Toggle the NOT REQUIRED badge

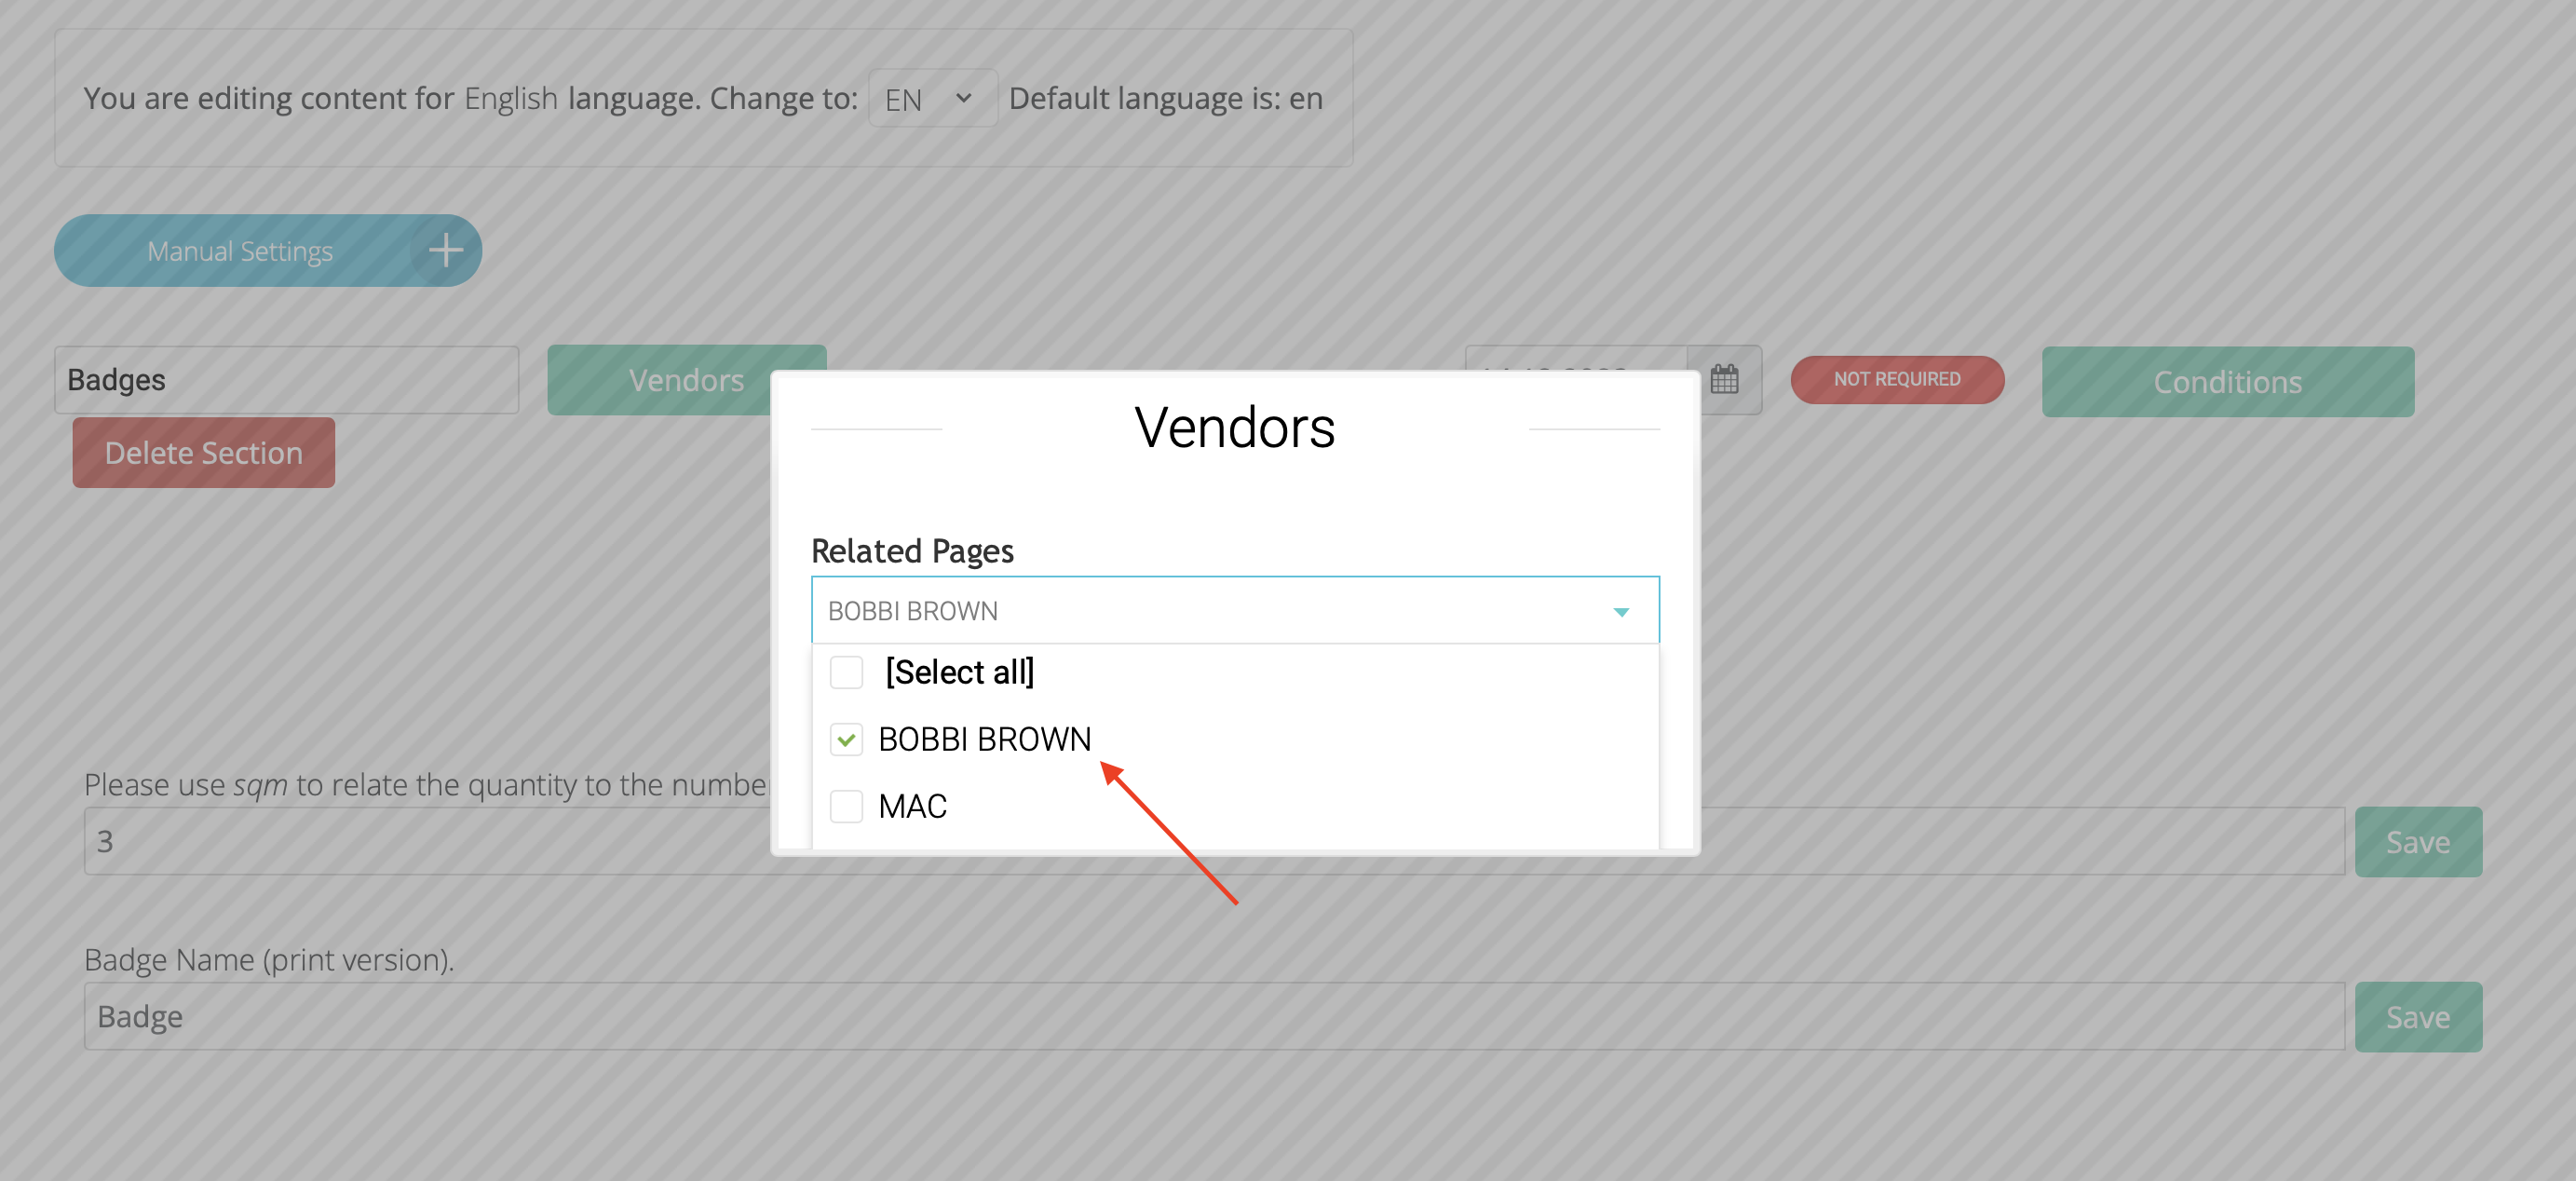coord(1896,379)
